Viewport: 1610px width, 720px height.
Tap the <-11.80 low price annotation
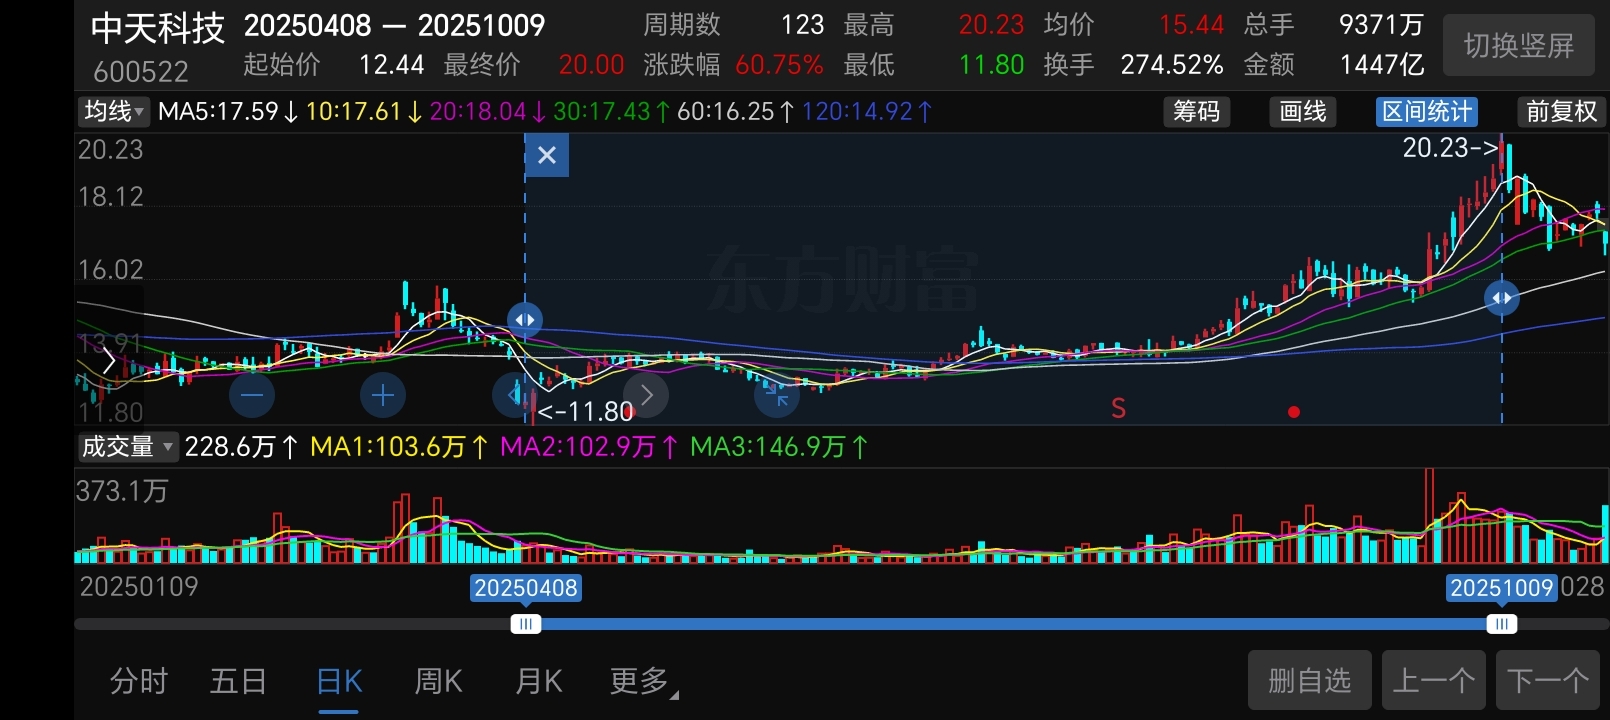click(585, 411)
